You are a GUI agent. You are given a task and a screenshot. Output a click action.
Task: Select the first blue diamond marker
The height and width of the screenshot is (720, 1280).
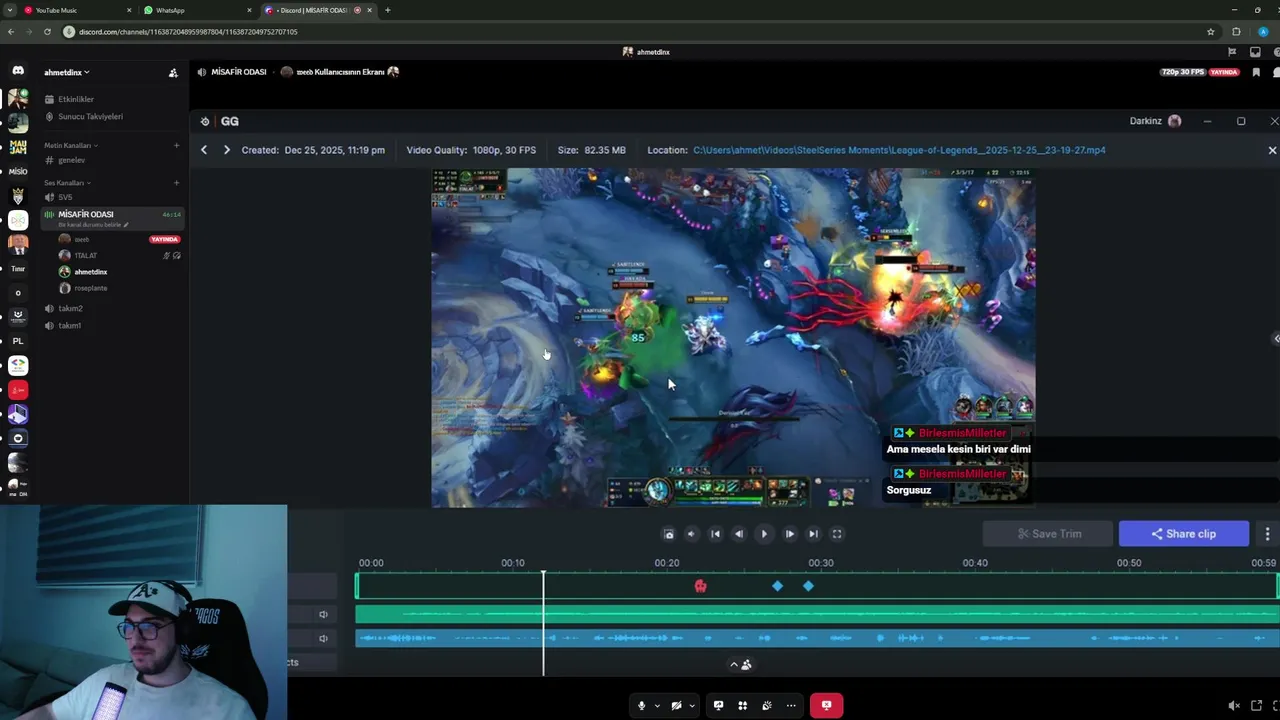point(777,586)
